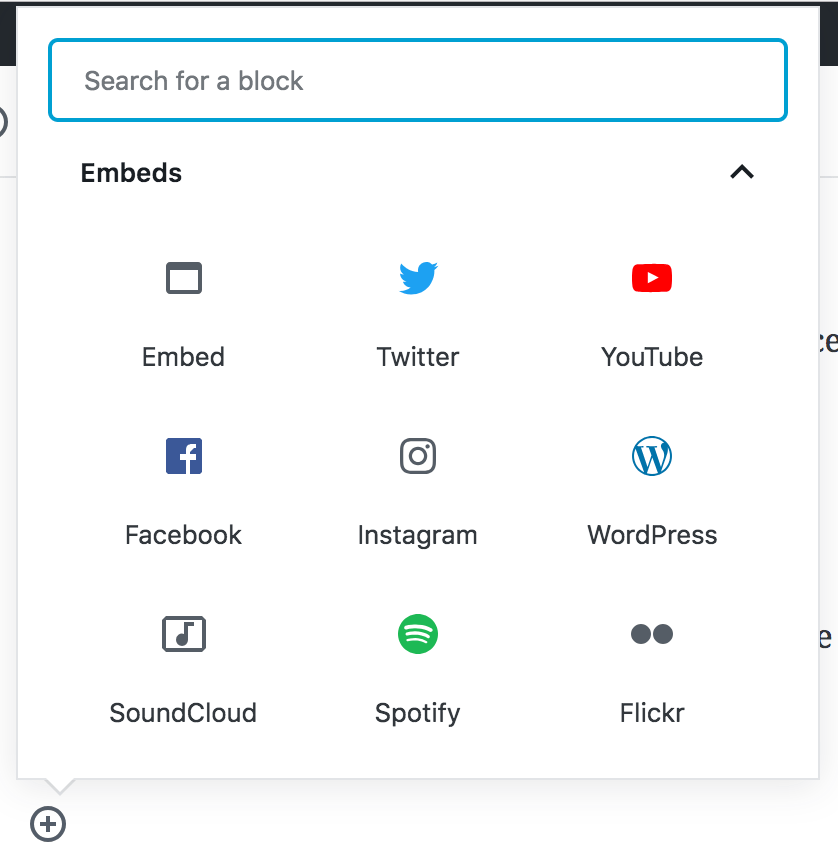
Task: Select the WordPress text label
Action: pos(652,535)
